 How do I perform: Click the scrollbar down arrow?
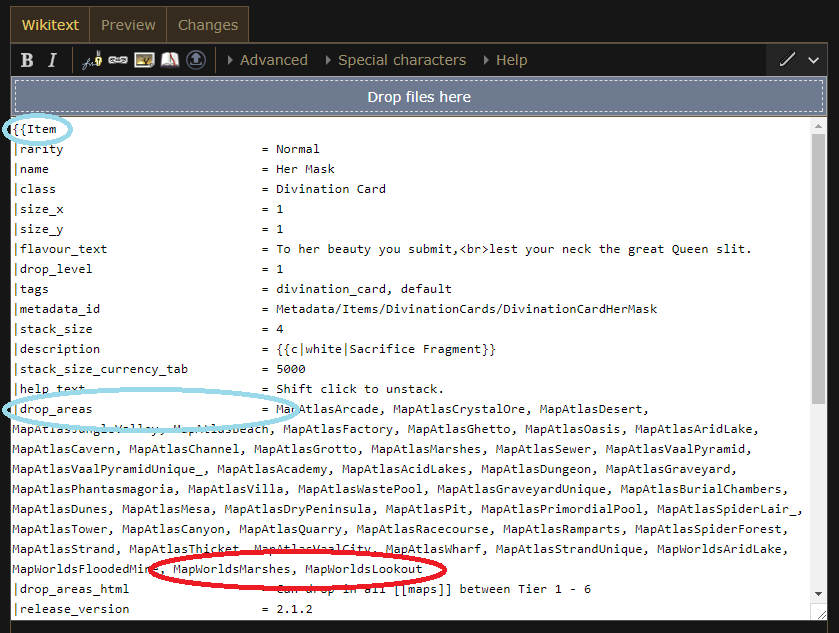[x=818, y=593]
